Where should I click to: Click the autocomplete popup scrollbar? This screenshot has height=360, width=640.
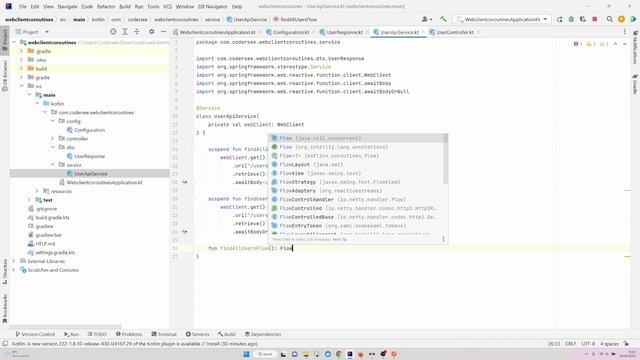pos(445,159)
